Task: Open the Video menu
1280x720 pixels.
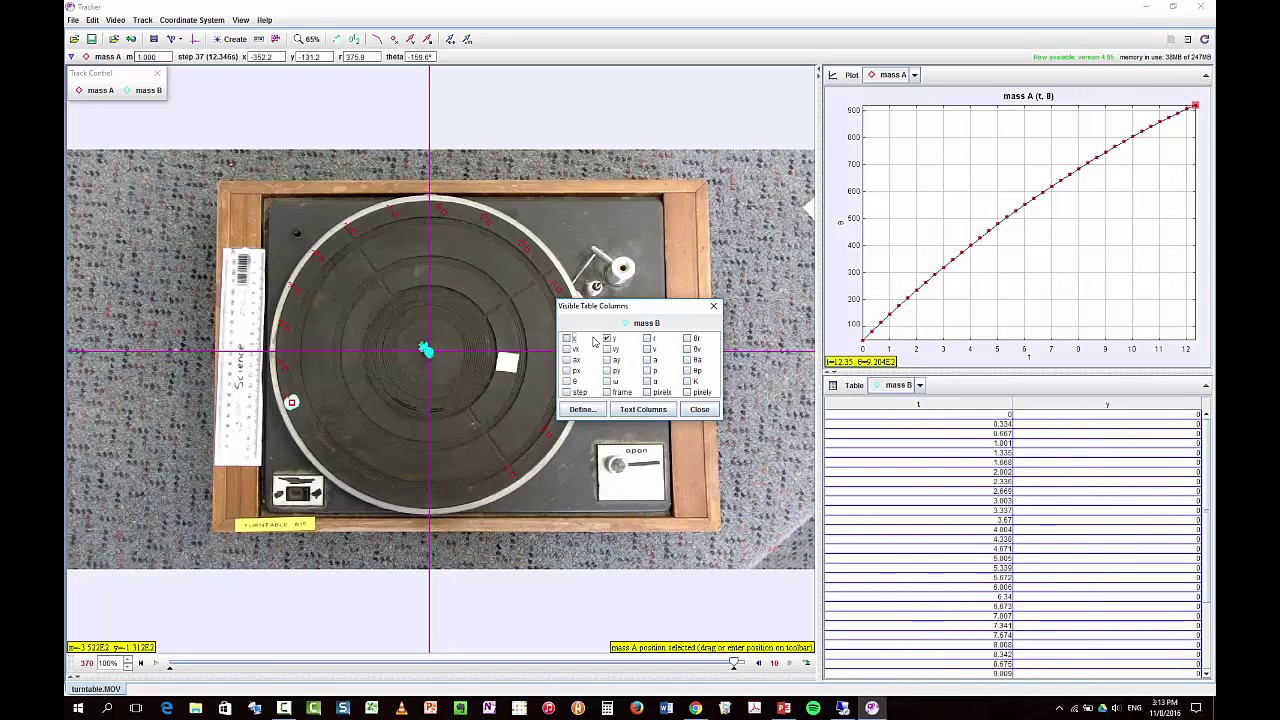Action: pos(115,20)
